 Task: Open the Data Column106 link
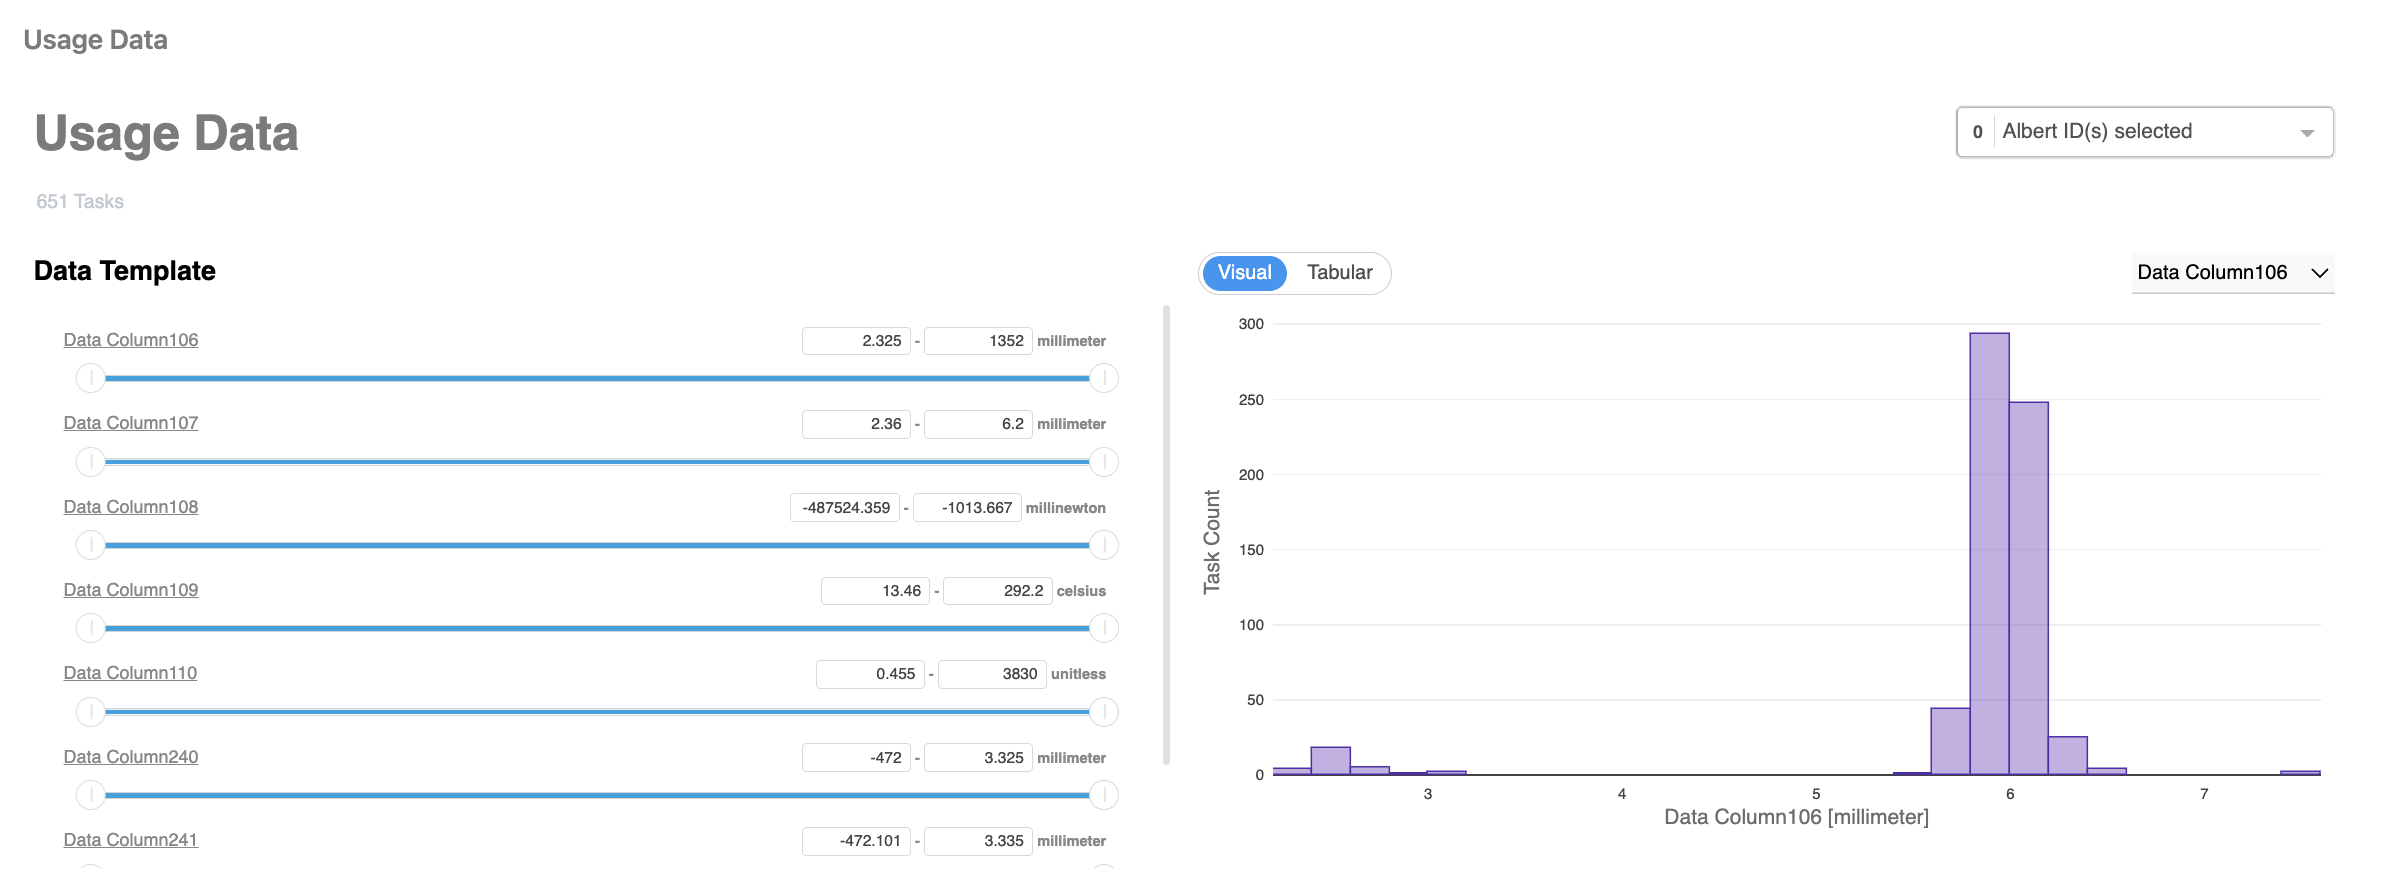(x=131, y=340)
